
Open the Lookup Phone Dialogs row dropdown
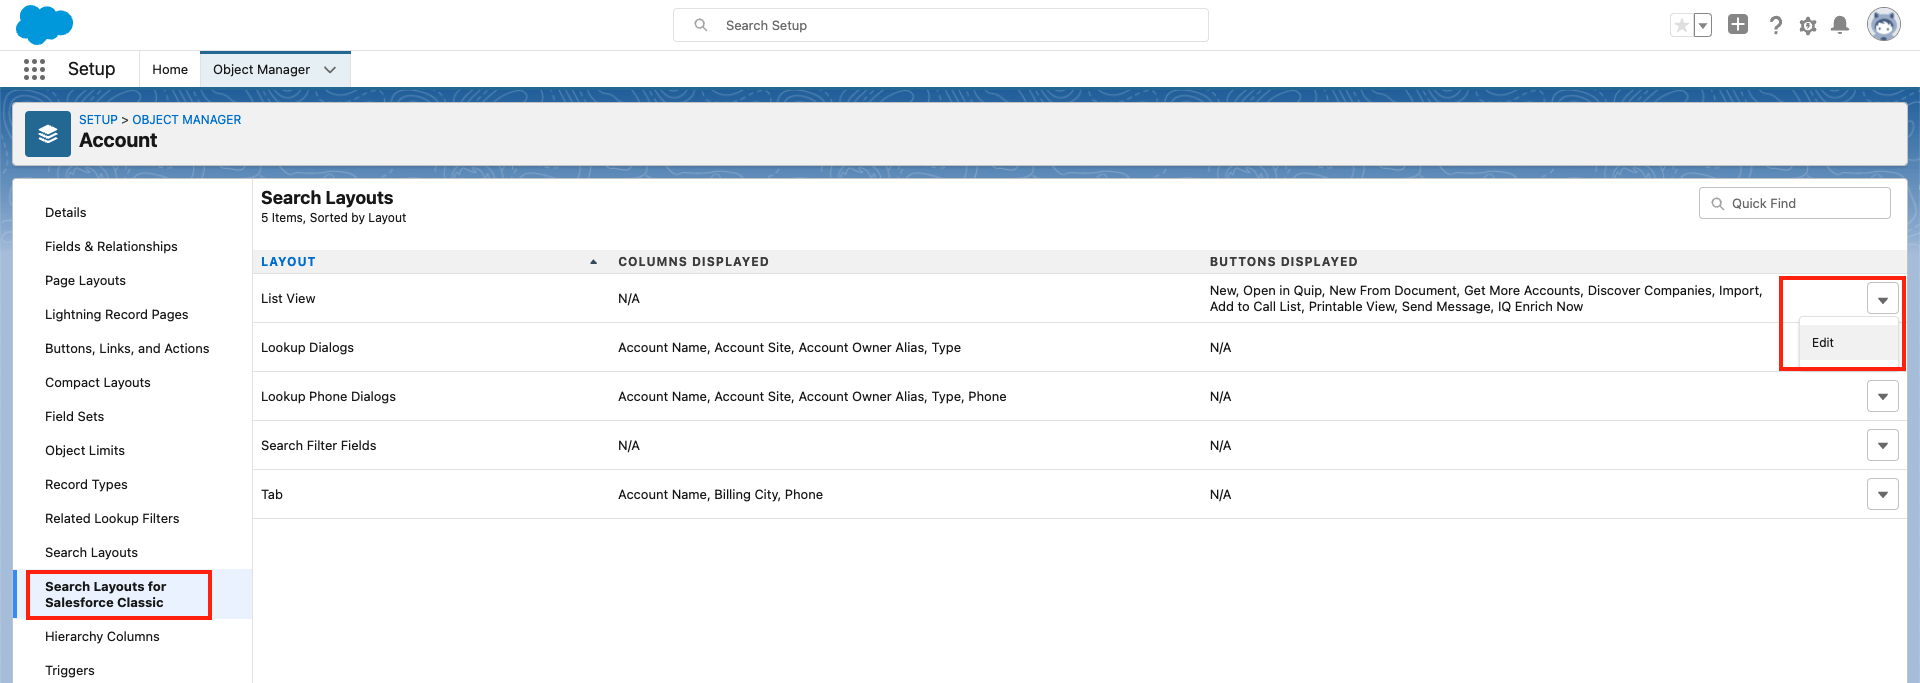pos(1882,397)
